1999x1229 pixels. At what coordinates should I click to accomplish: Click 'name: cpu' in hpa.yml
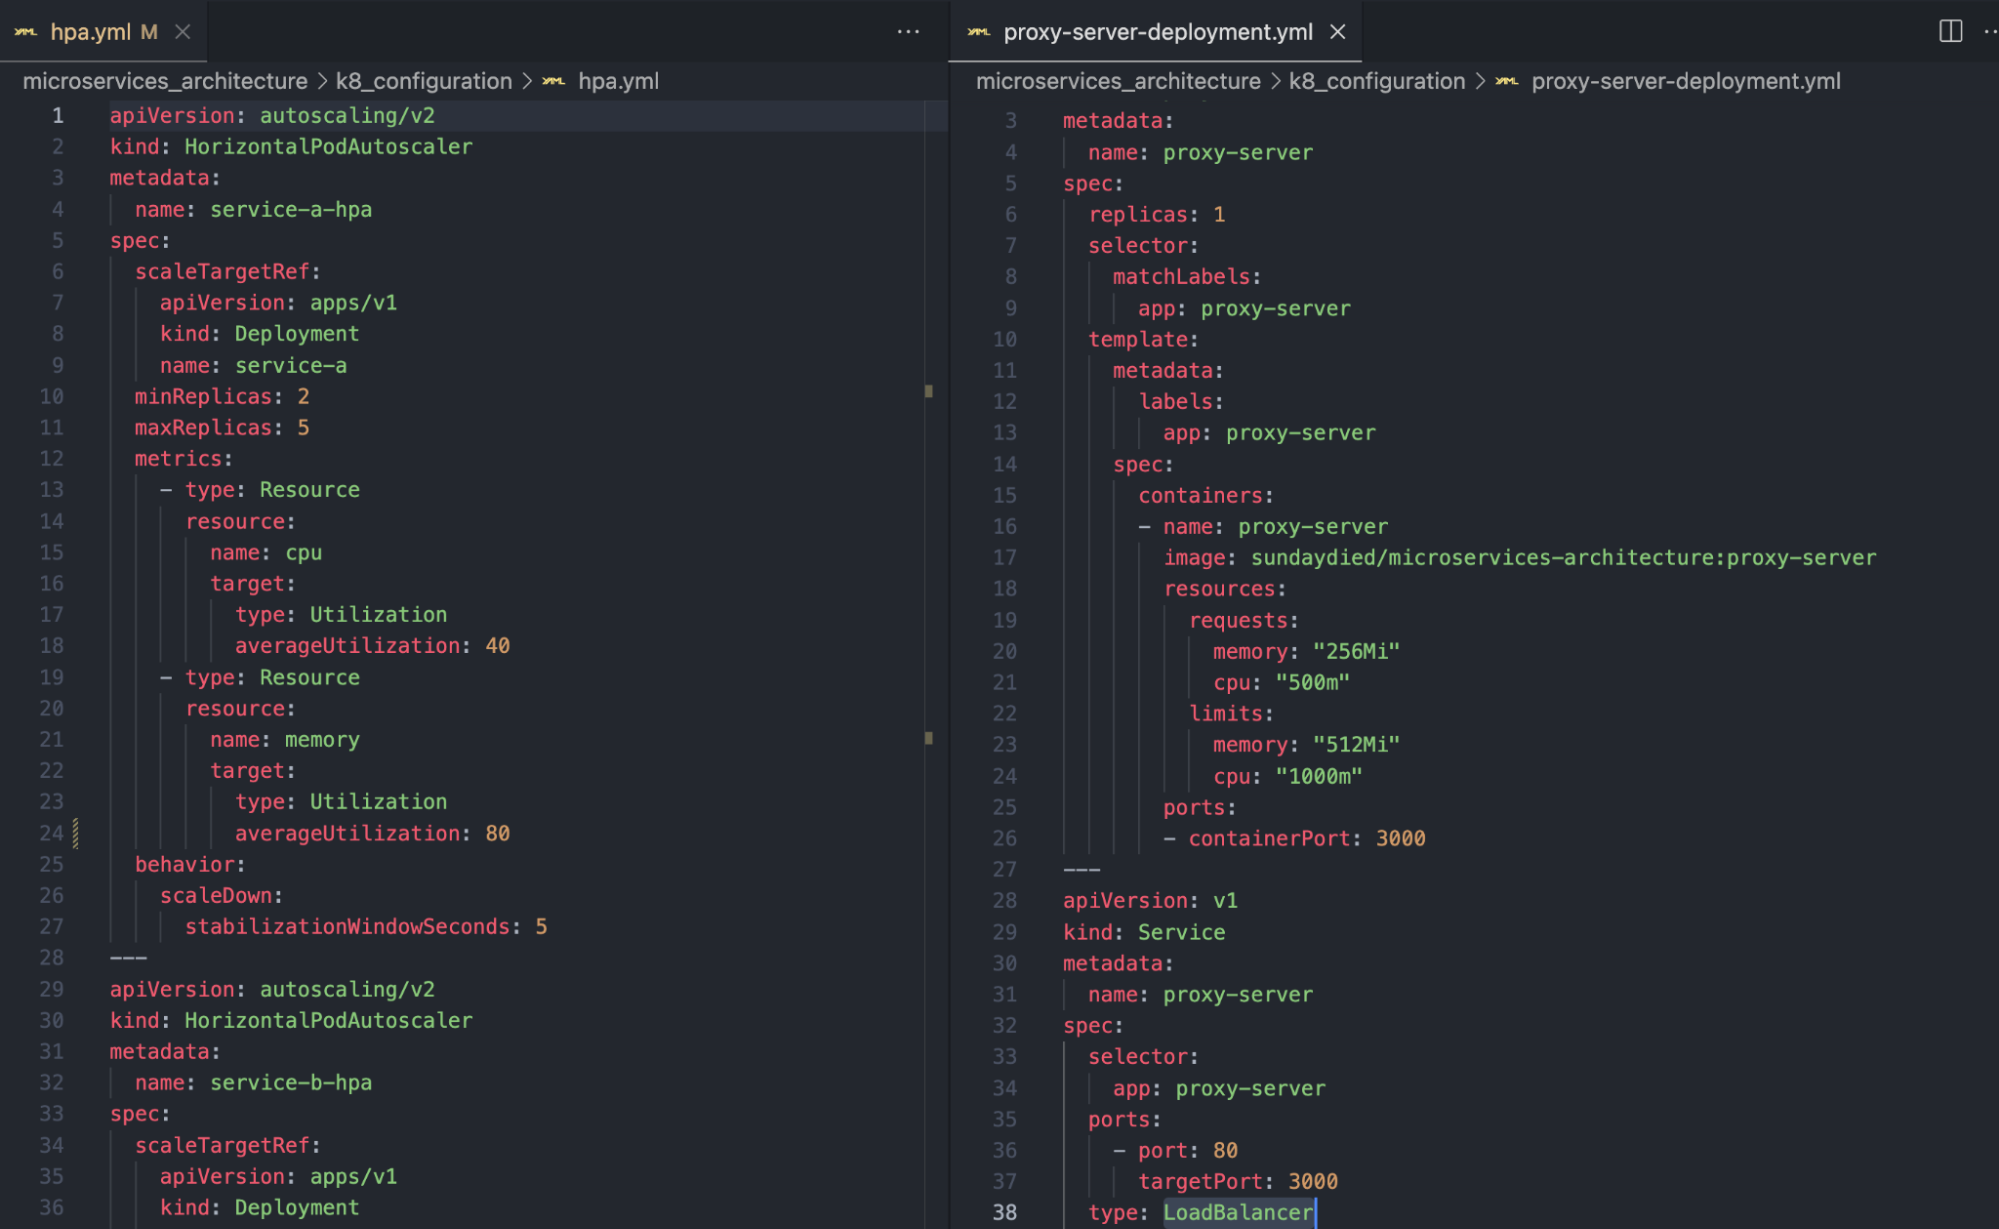coord(266,552)
